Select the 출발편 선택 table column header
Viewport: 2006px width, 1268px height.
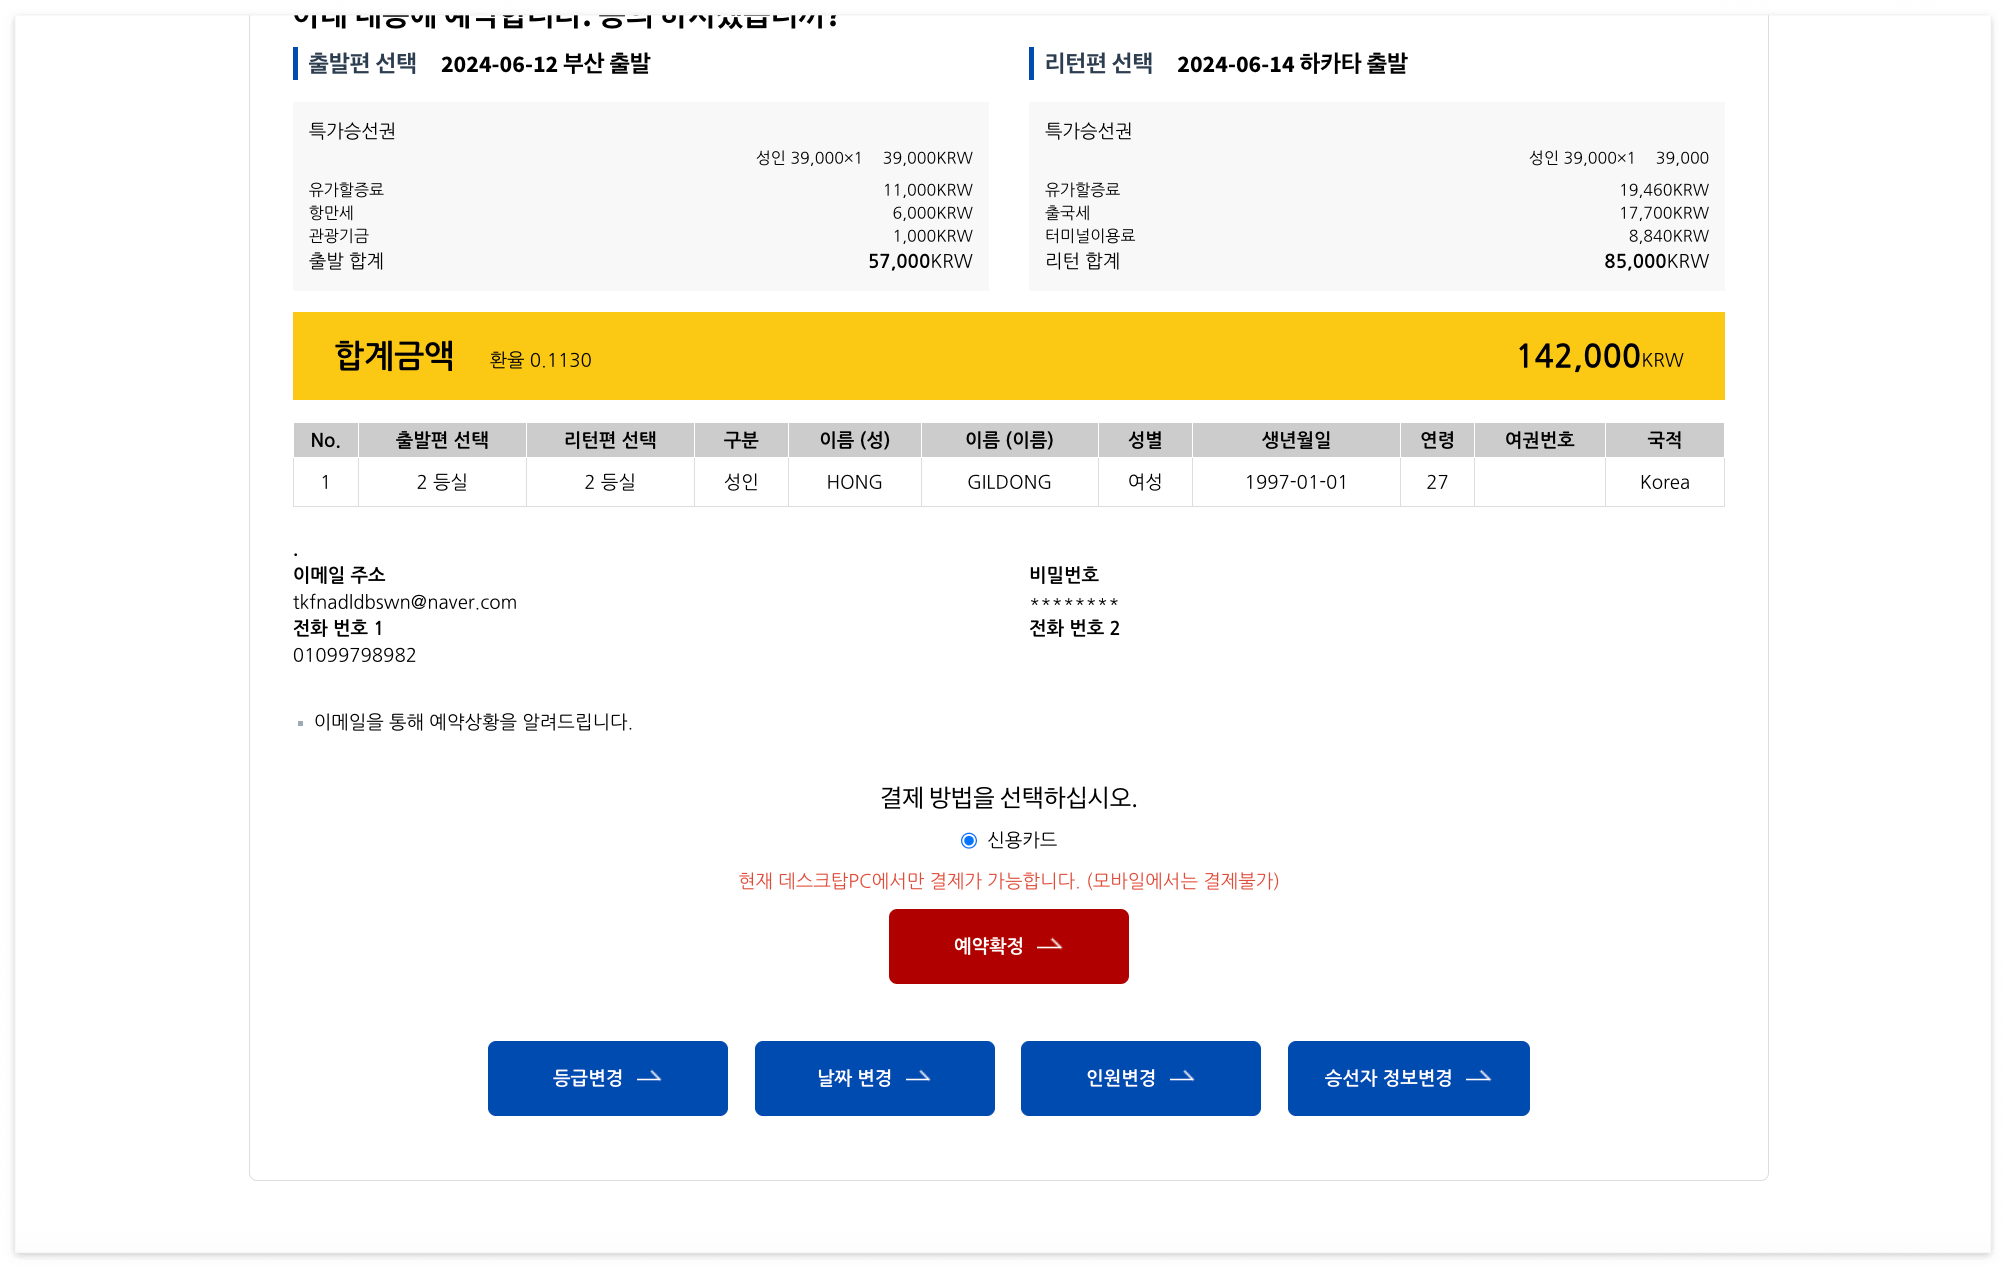pos(441,440)
